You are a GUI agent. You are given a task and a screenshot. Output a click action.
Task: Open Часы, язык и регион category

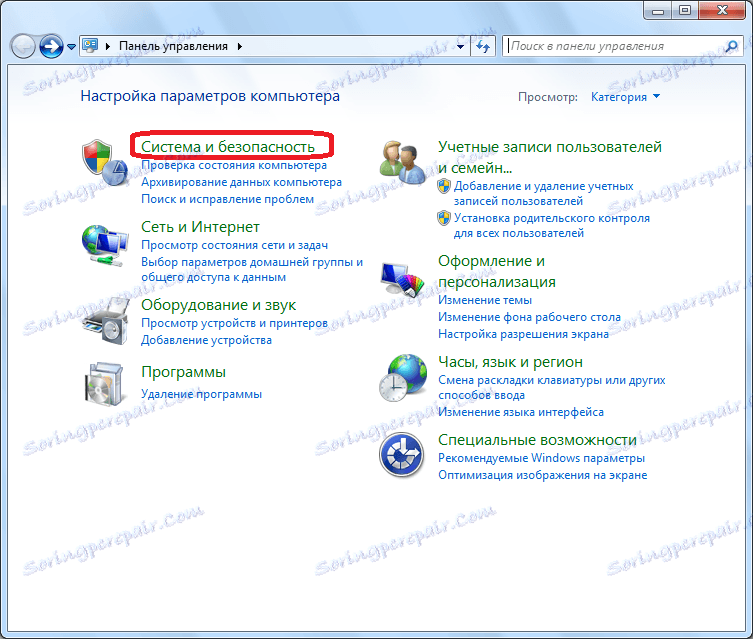510,362
